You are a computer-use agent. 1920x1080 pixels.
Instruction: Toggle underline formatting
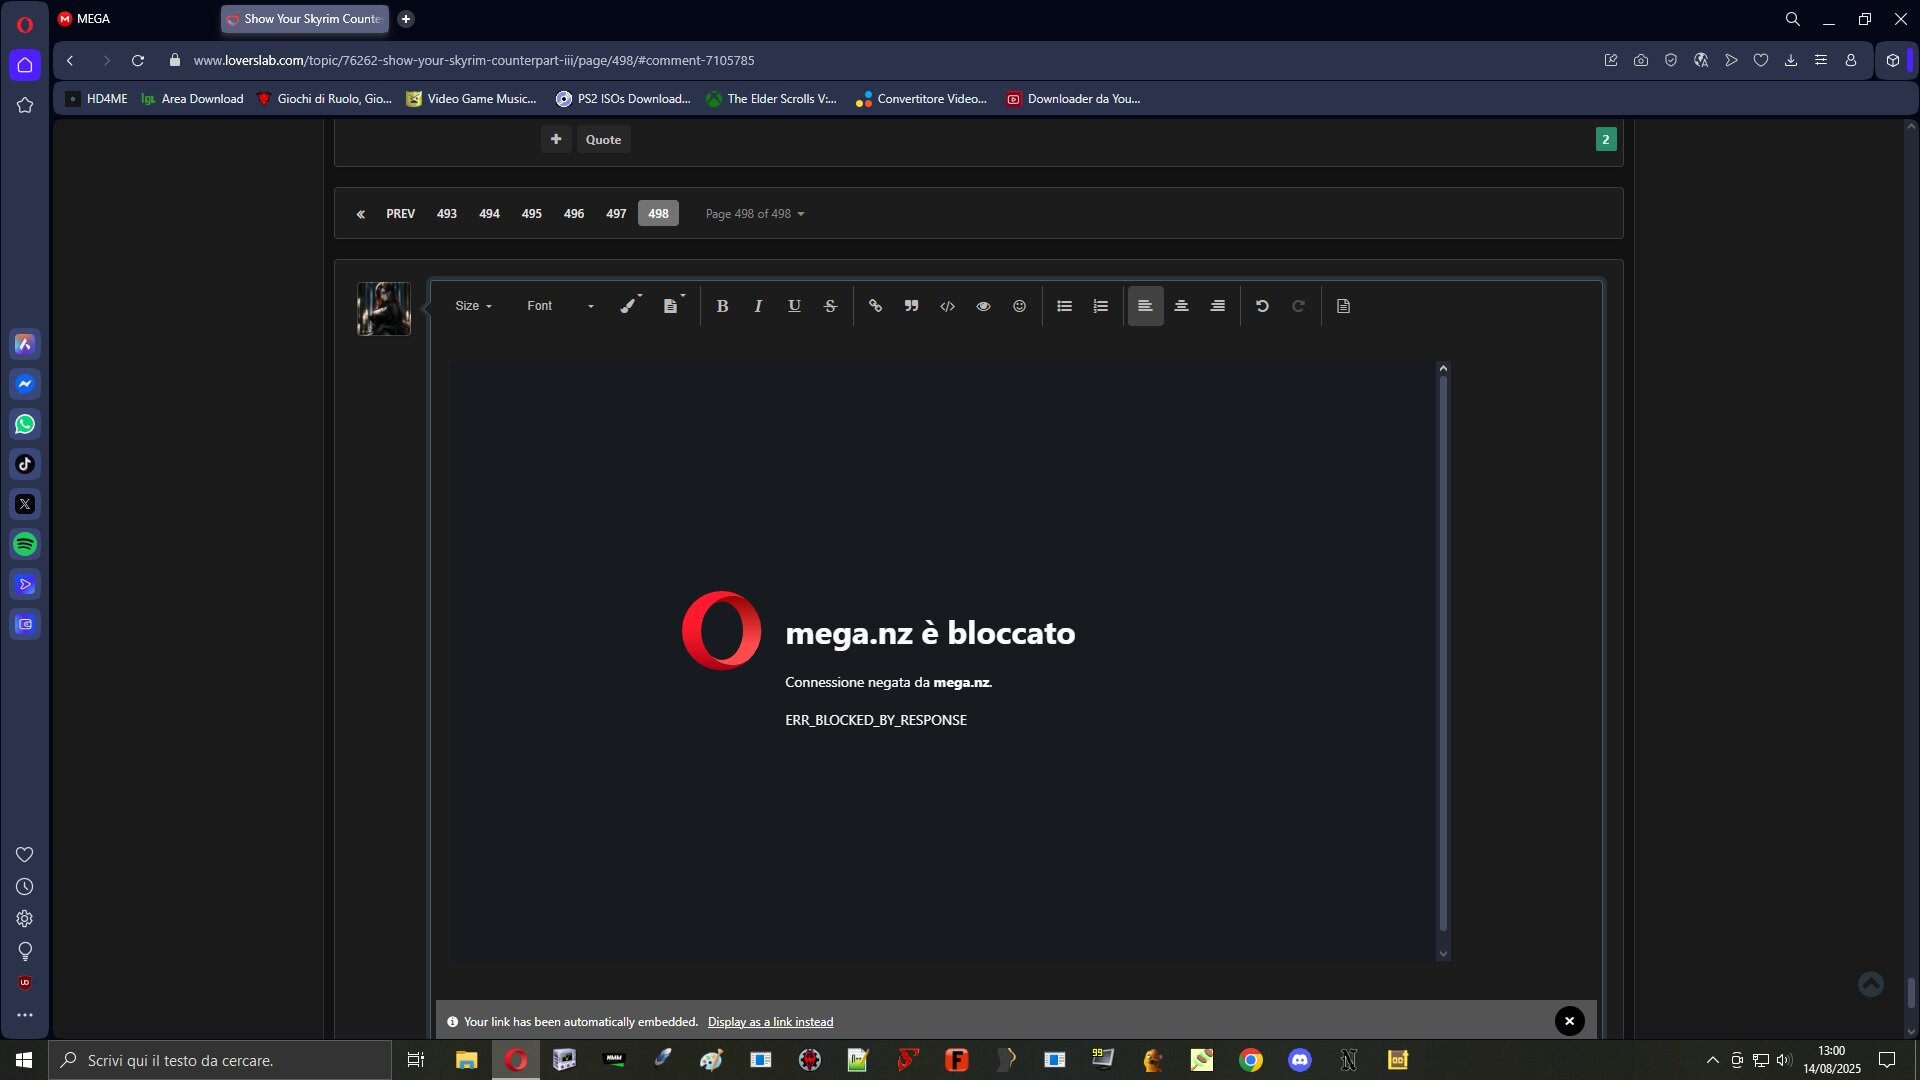click(794, 306)
